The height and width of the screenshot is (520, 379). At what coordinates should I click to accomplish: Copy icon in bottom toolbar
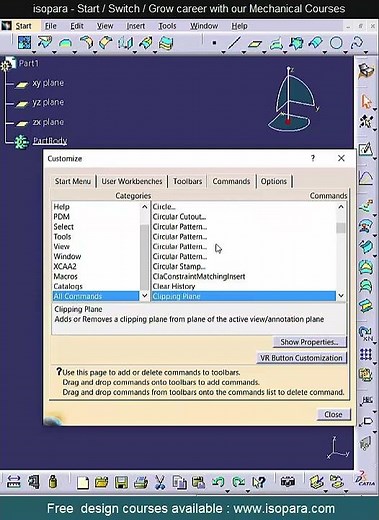(179, 482)
